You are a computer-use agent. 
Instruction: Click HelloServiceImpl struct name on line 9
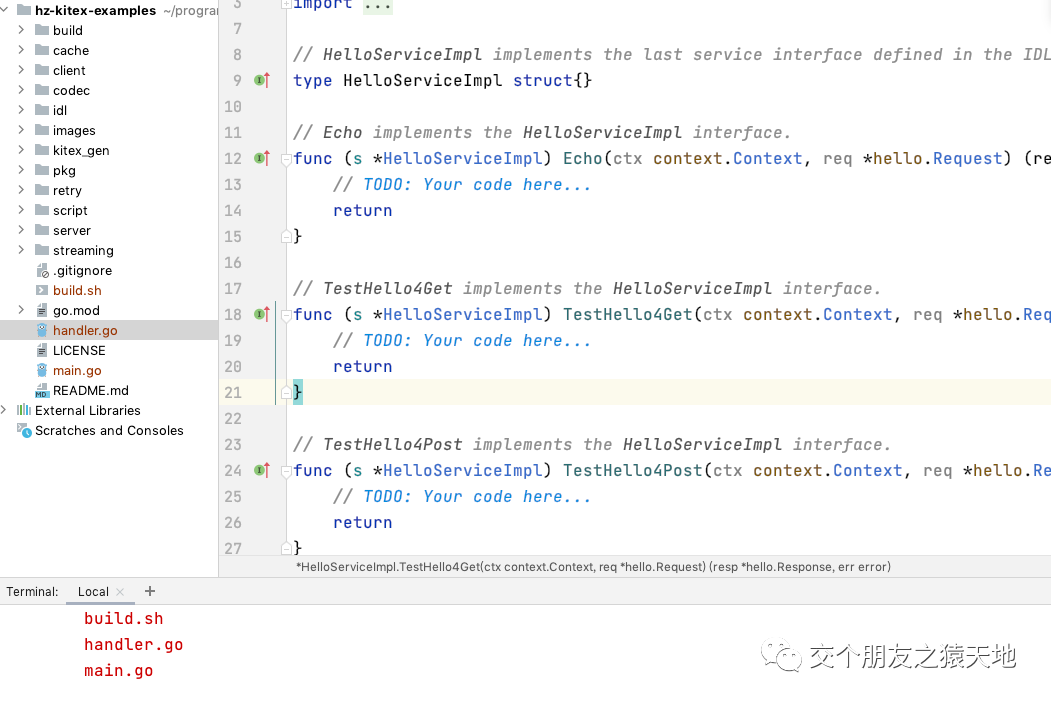coord(422,80)
